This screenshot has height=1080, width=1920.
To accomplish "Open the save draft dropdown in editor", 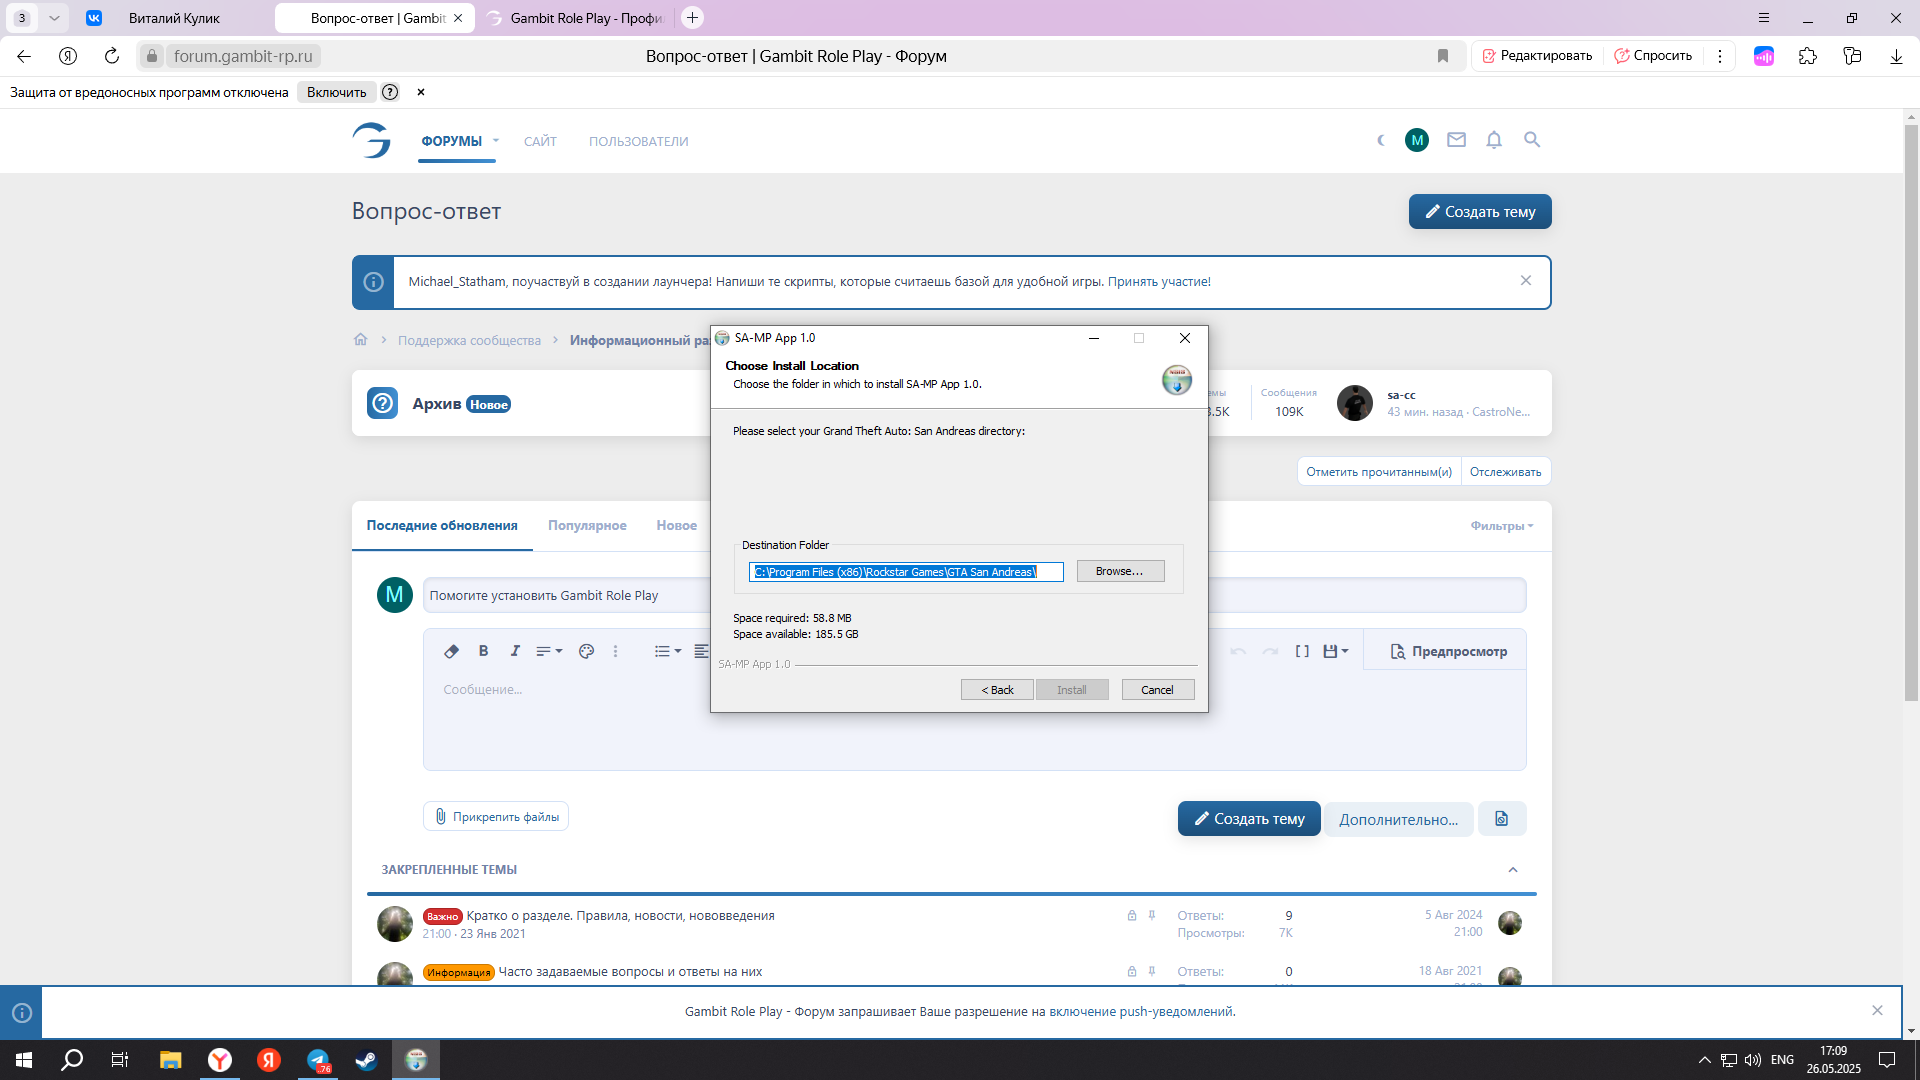I will pyautogui.click(x=1335, y=651).
